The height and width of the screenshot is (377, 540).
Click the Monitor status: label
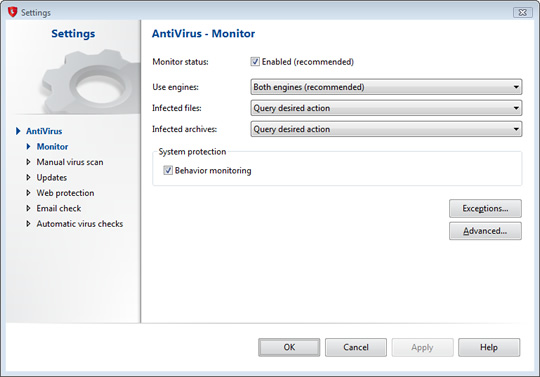180,62
